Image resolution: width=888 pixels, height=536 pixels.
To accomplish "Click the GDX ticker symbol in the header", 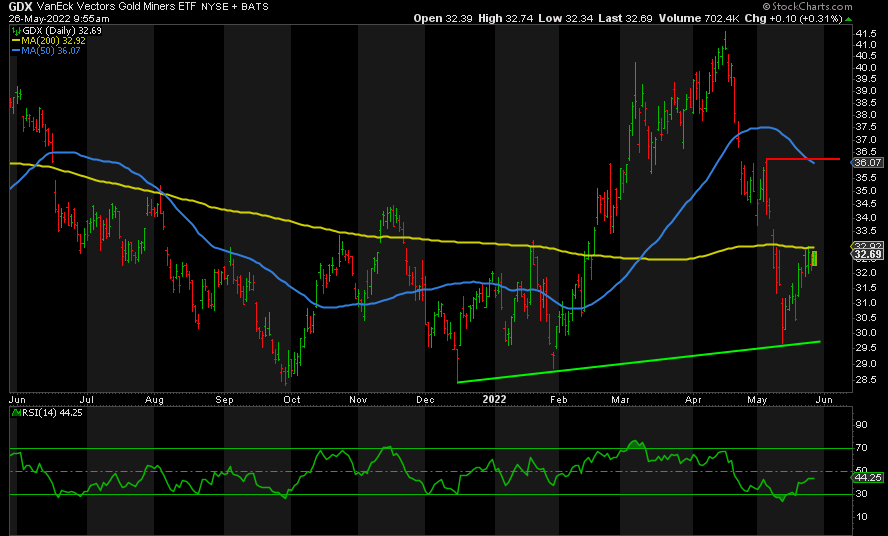I will click(x=20, y=7).
